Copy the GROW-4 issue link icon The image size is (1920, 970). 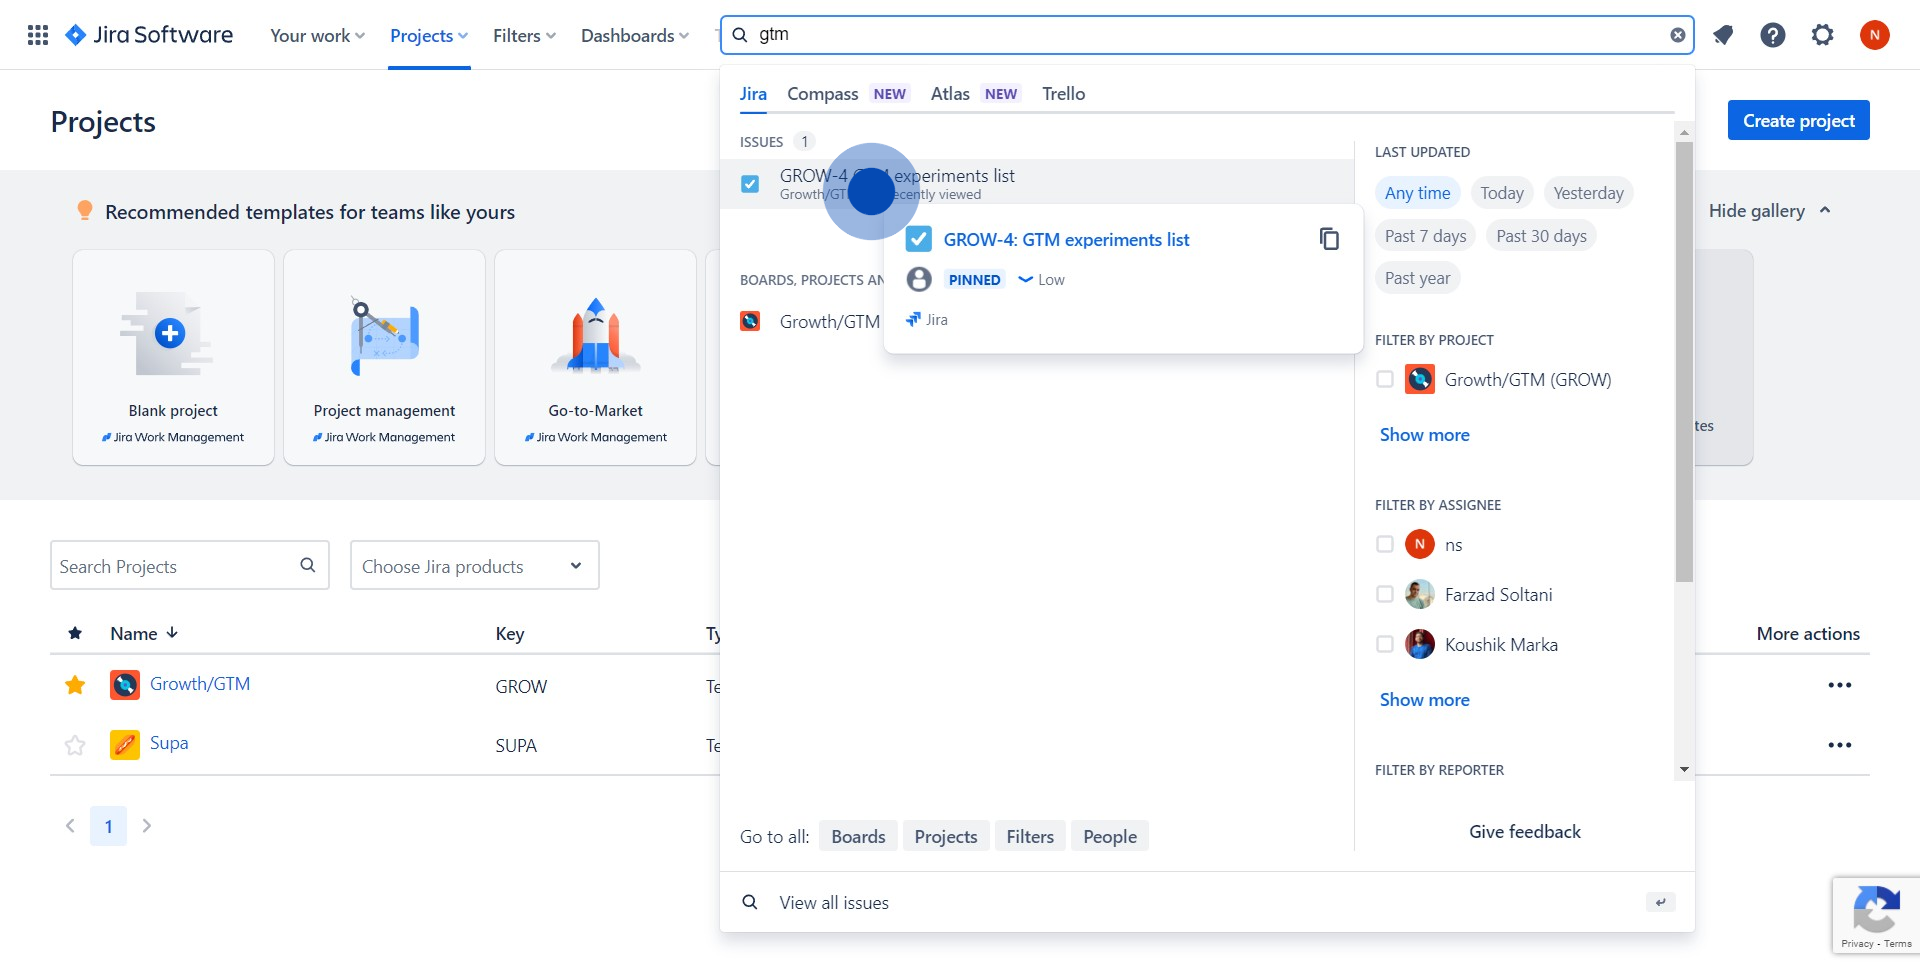point(1329,239)
